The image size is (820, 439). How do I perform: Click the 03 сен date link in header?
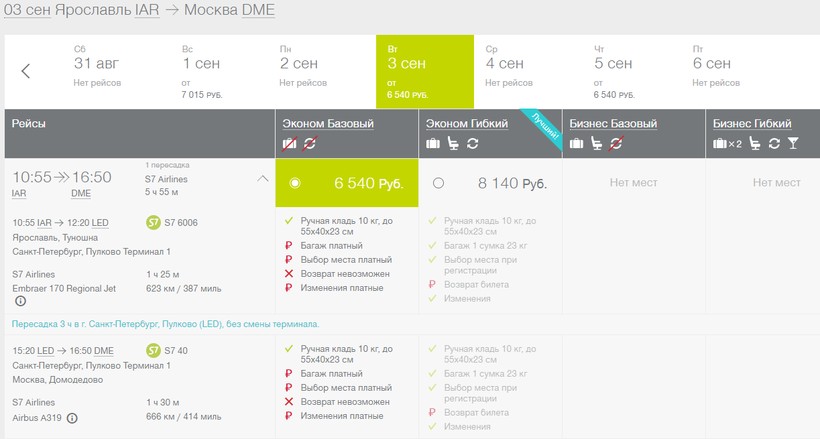coord(27,10)
